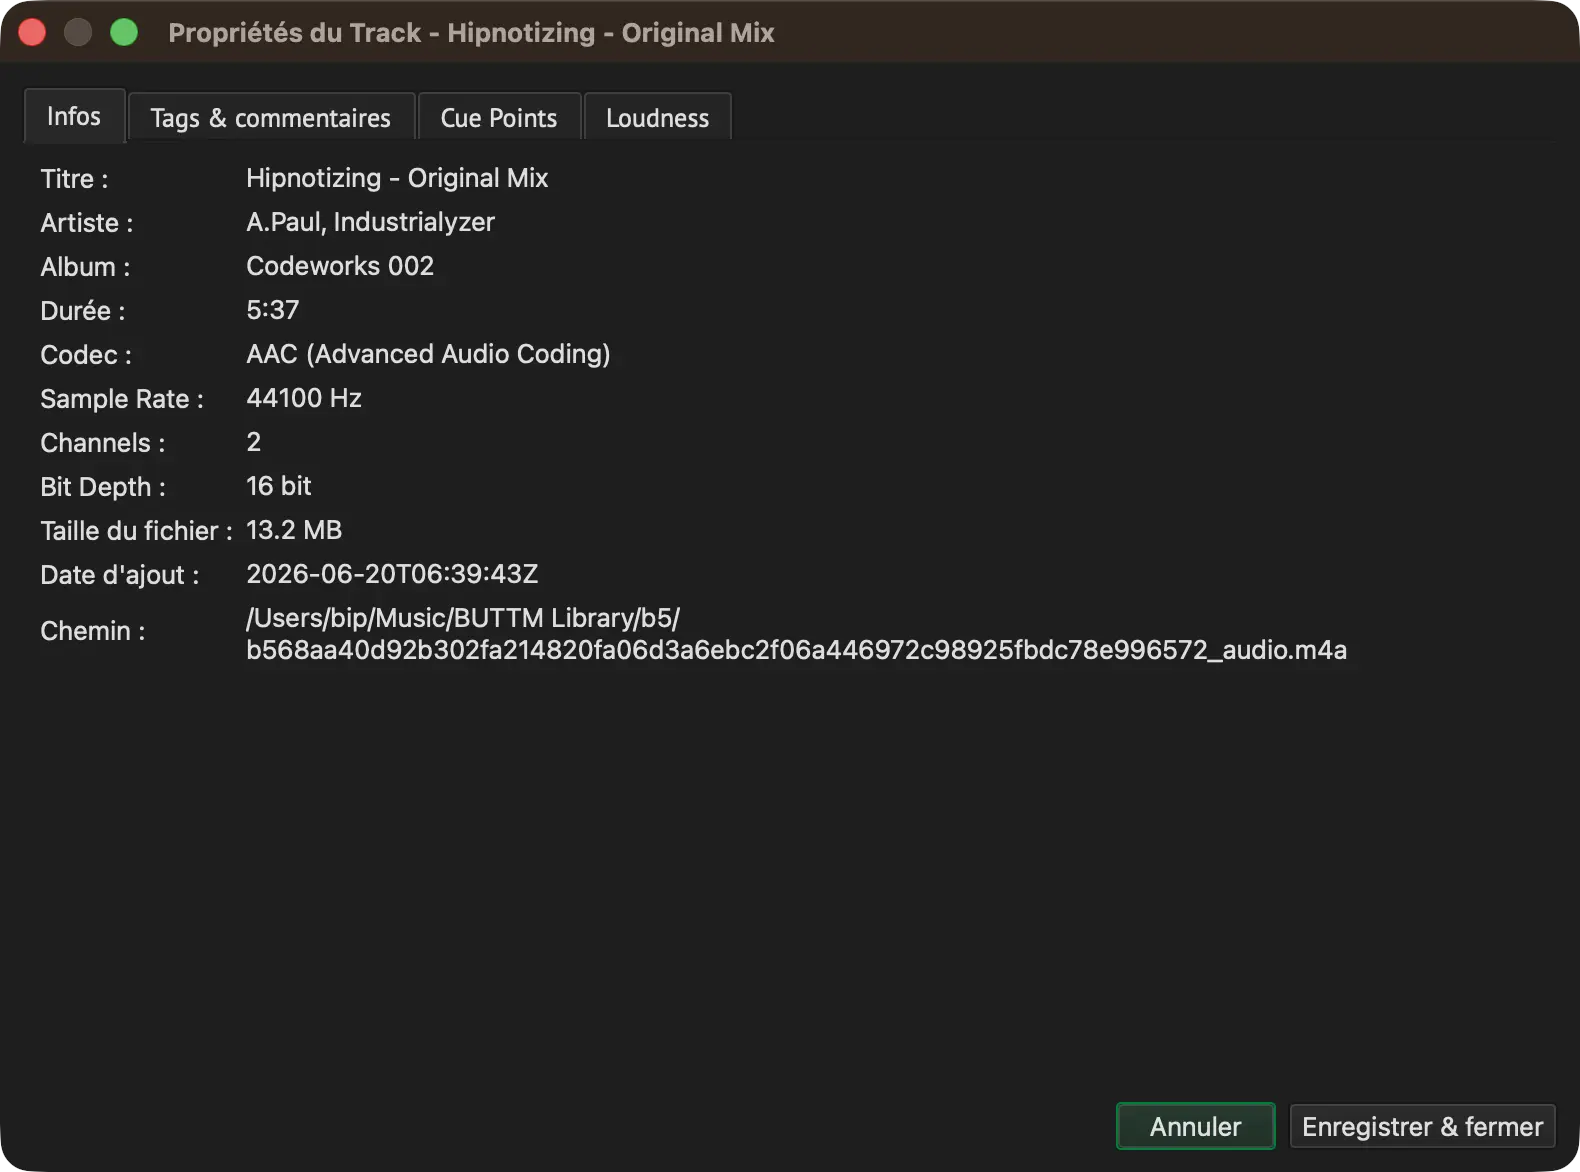Select date value 2026-06-20T06:39:43Z

tap(392, 574)
